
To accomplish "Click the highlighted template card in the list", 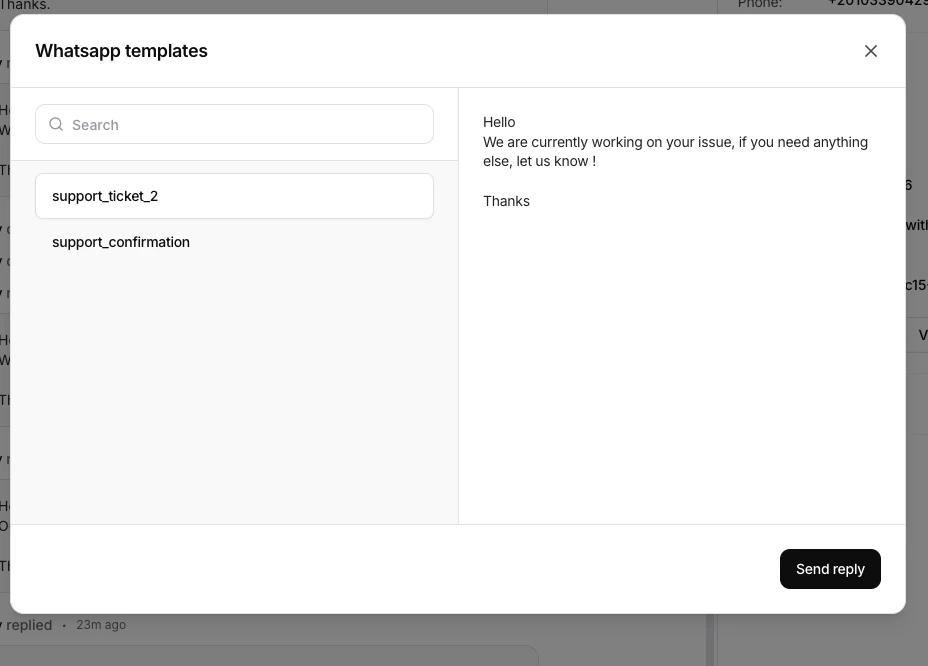I will tap(234, 196).
